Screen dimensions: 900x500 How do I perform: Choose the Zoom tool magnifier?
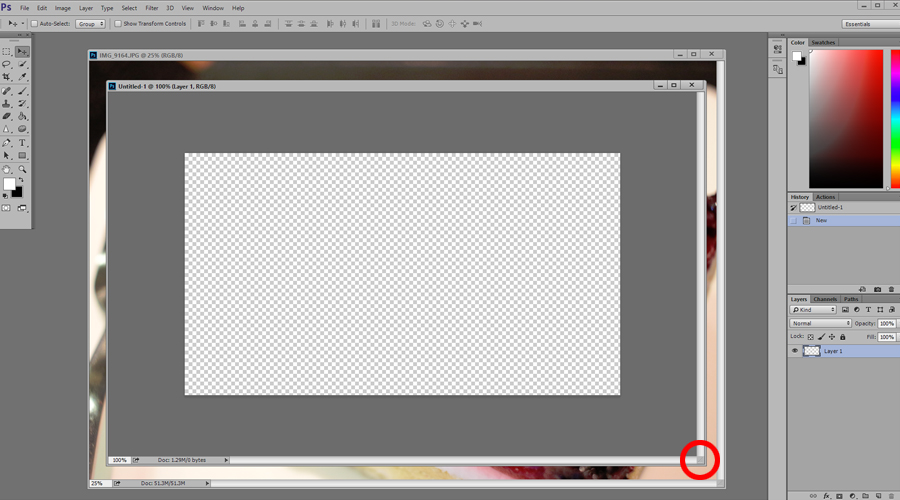22,169
